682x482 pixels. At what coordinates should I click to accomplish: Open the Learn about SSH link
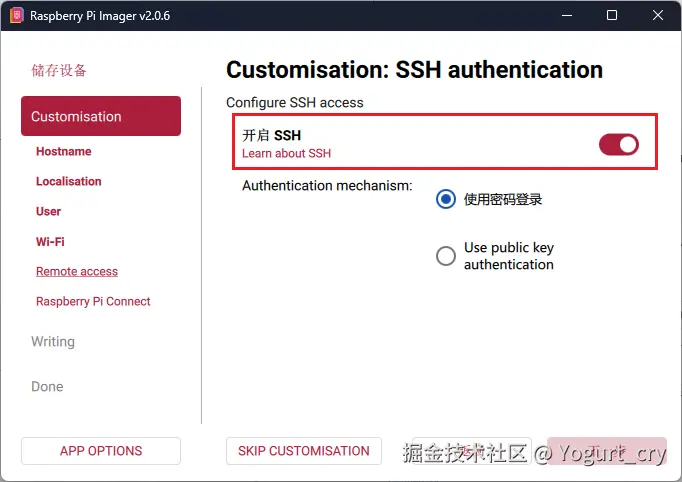[x=286, y=153]
